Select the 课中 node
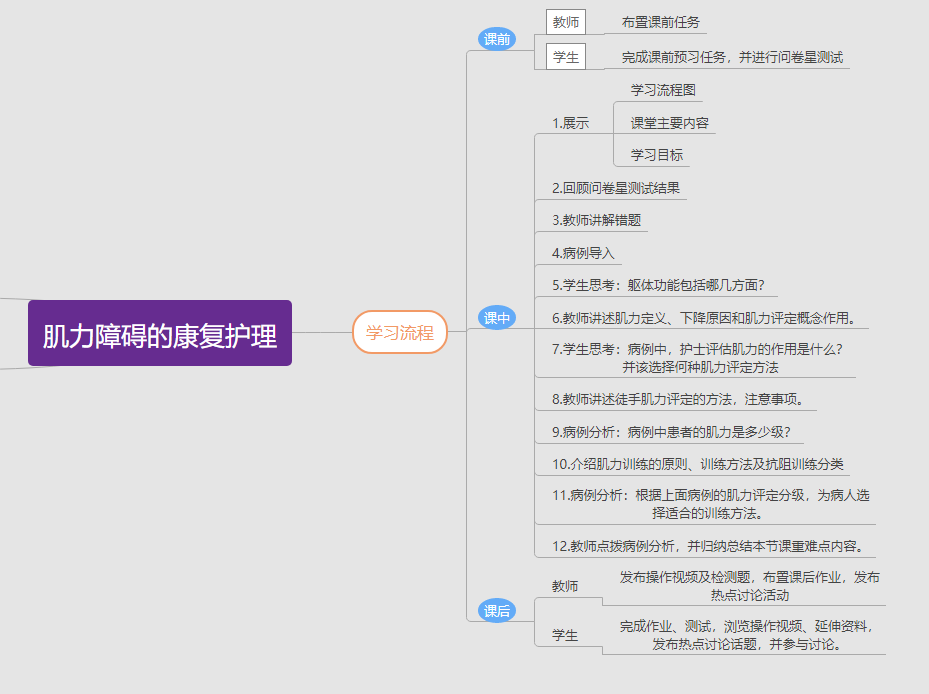Viewport: 929px width, 694px height. [x=496, y=318]
